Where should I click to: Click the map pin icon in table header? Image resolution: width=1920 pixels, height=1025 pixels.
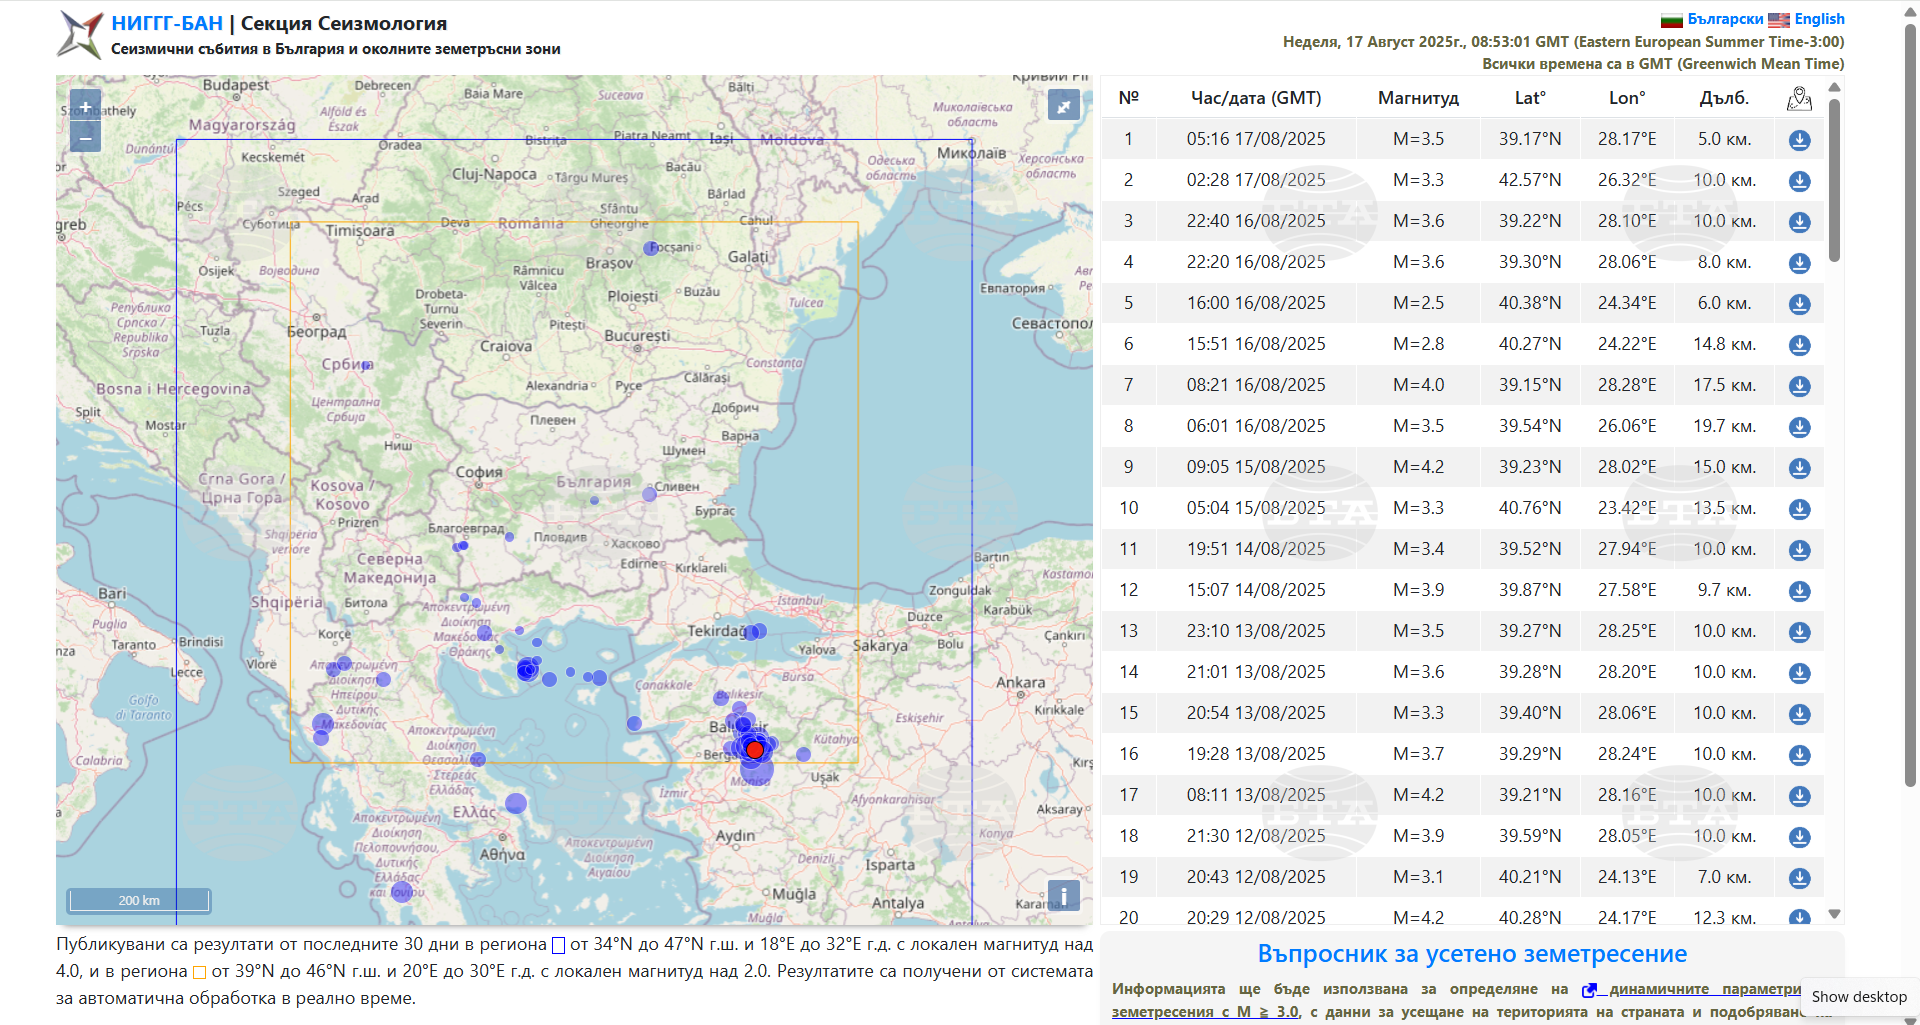tap(1799, 98)
